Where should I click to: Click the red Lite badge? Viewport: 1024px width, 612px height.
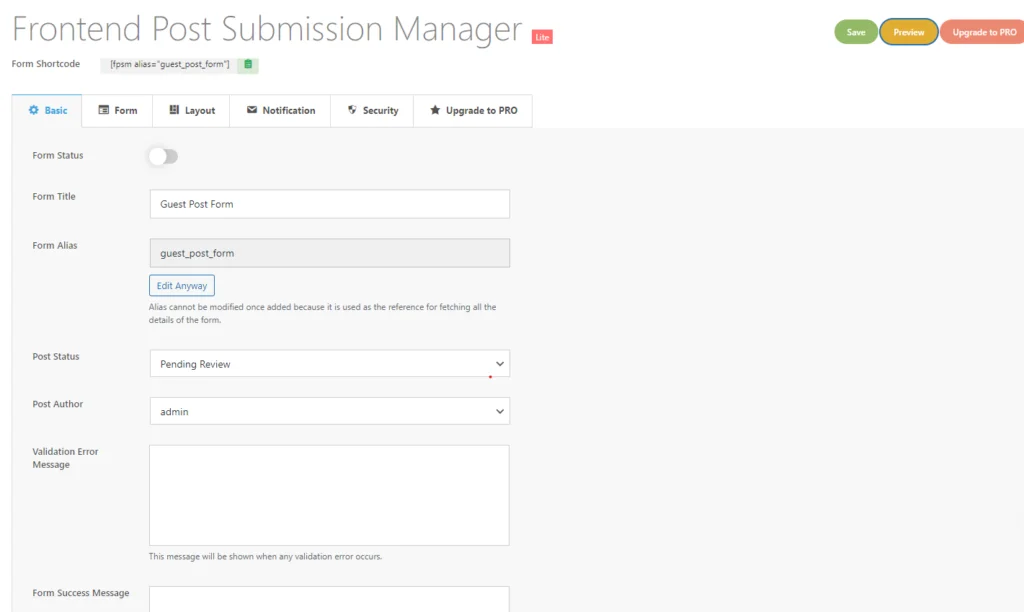tap(542, 37)
